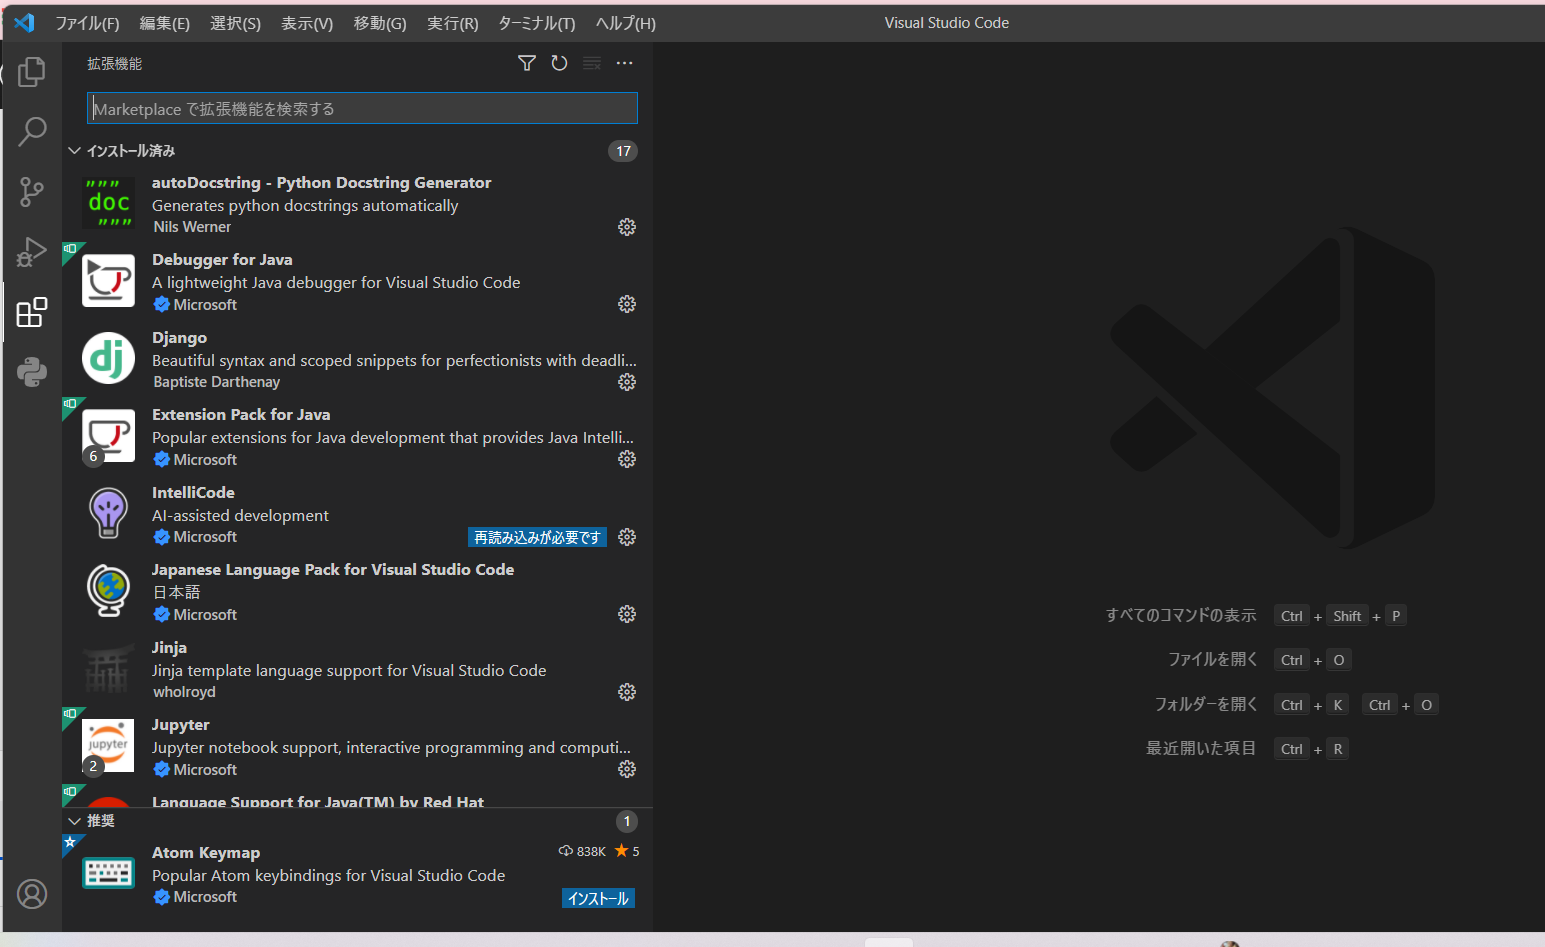
Task: Open Run and Debug view
Action: point(32,252)
